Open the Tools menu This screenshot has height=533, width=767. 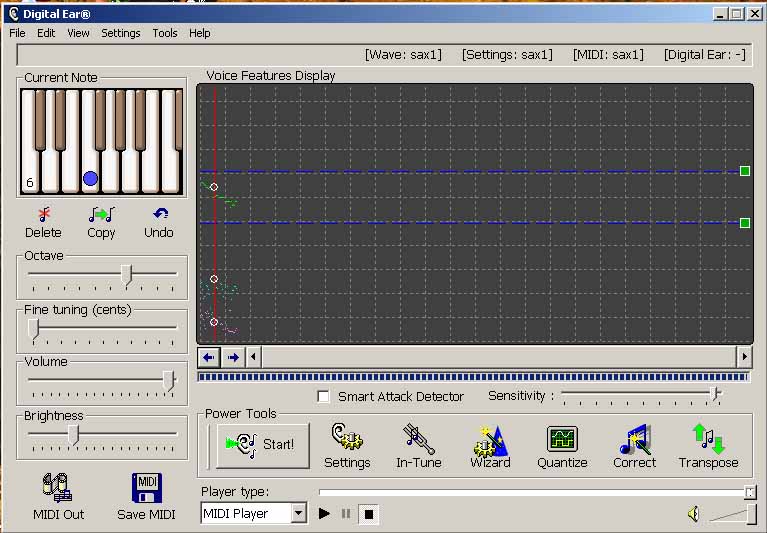165,33
